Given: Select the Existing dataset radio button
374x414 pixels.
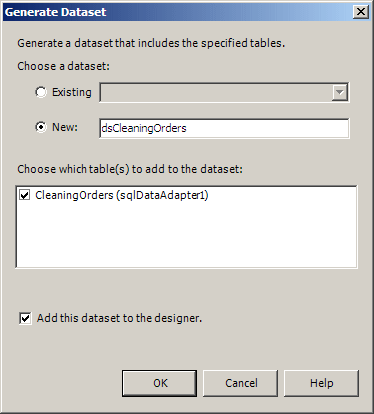Looking at the screenshot, I should (41, 92).
